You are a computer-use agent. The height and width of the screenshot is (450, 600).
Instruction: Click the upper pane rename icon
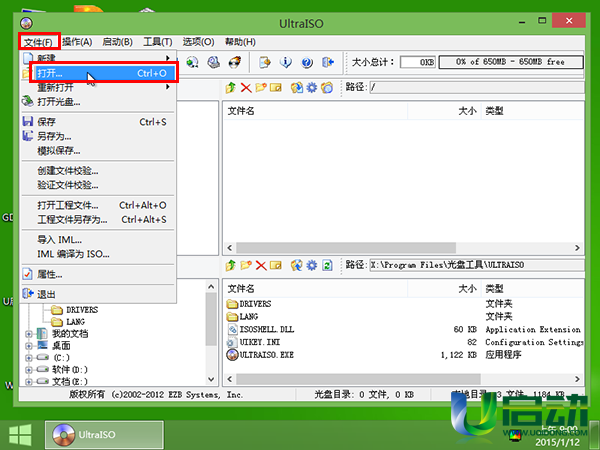[x=276, y=88]
